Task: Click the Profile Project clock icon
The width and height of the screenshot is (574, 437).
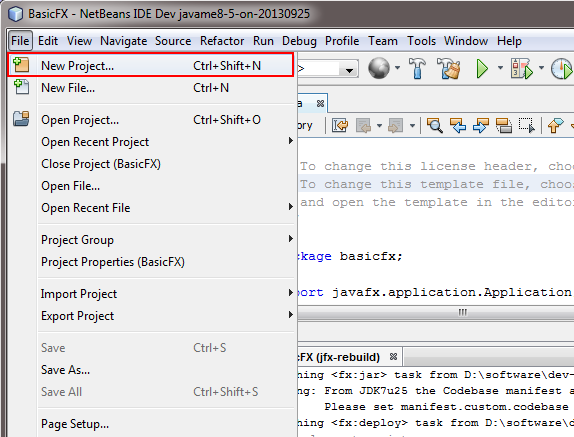Action: [562, 68]
